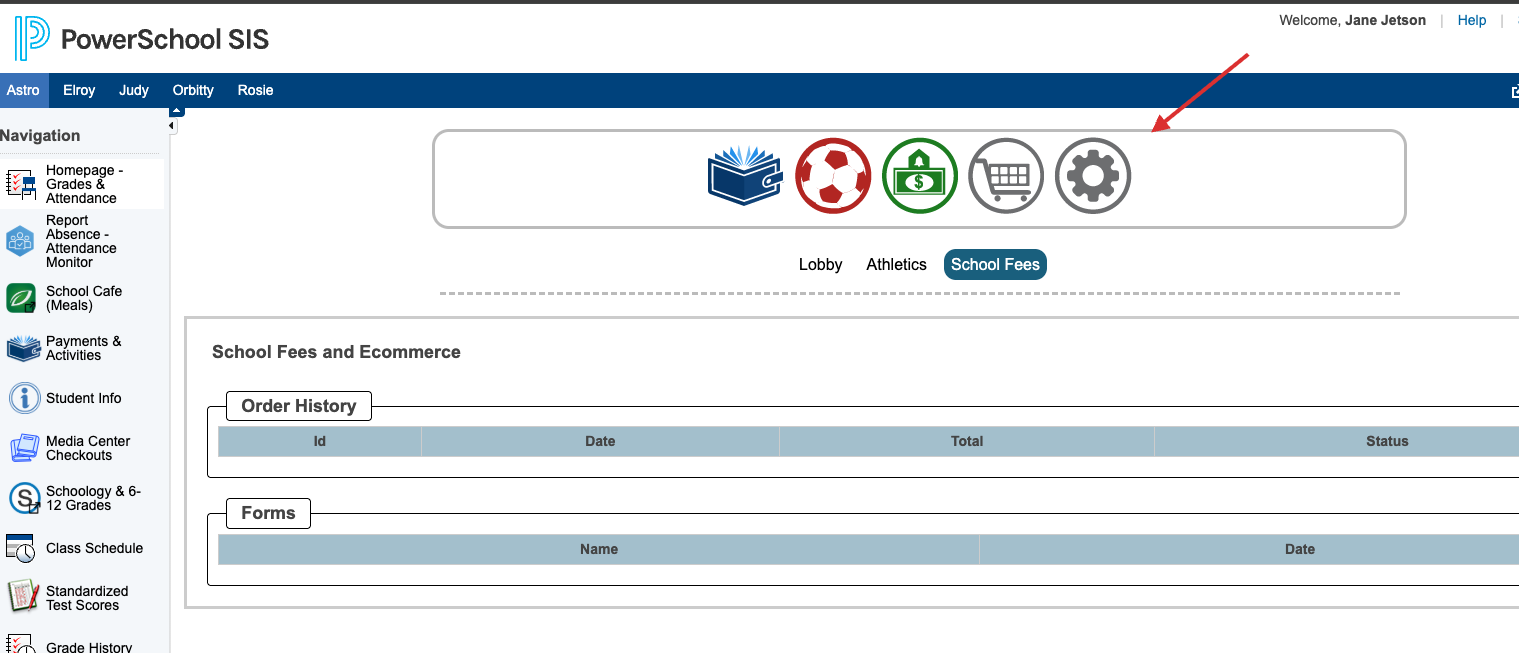
Task: Switch to the Orbitty student tab
Action: [193, 90]
